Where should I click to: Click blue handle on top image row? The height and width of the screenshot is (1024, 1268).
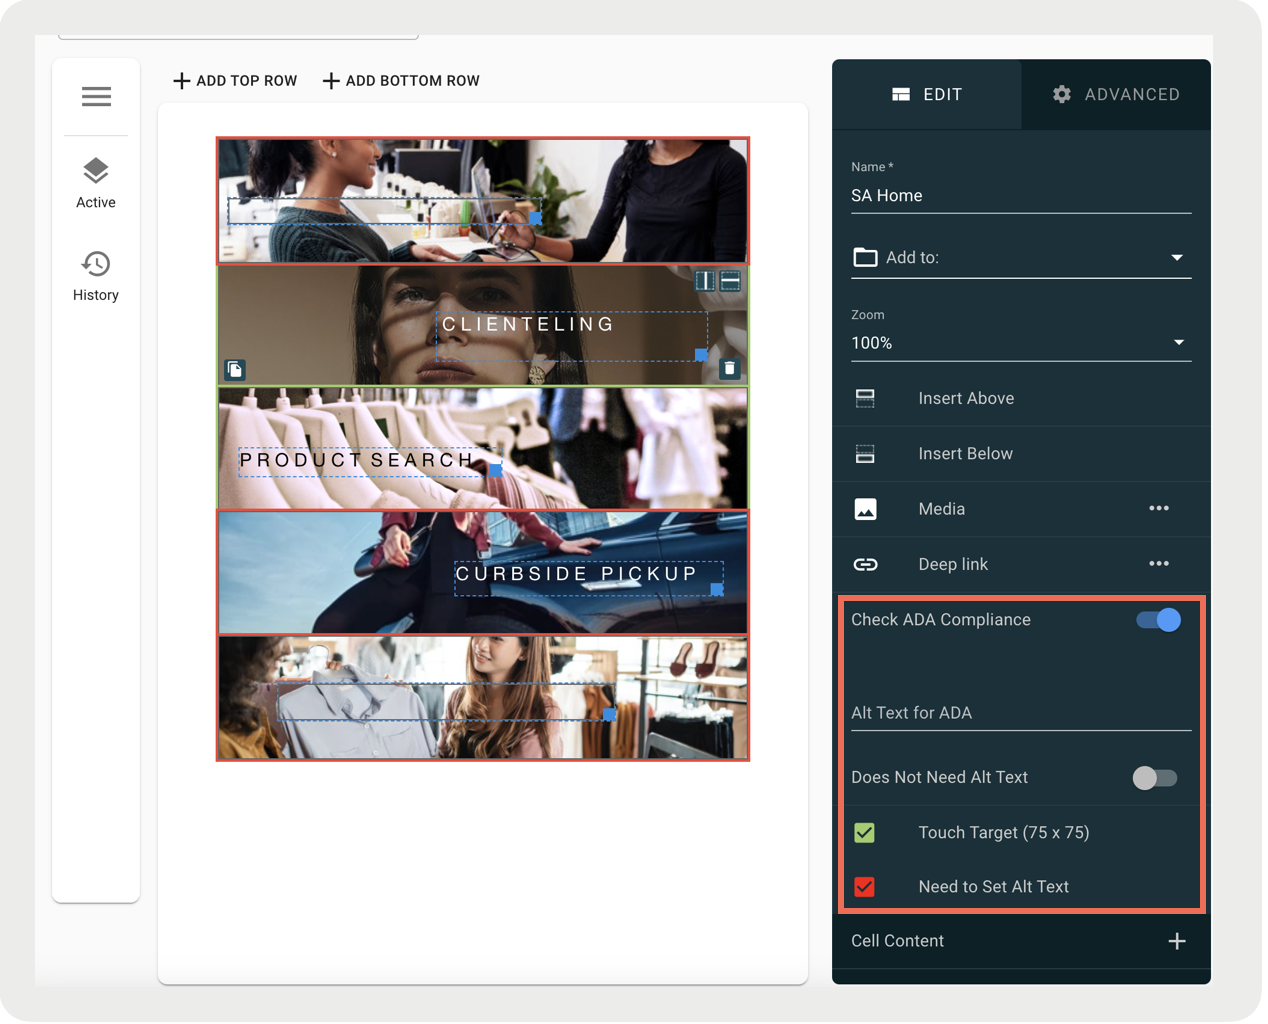coord(536,218)
